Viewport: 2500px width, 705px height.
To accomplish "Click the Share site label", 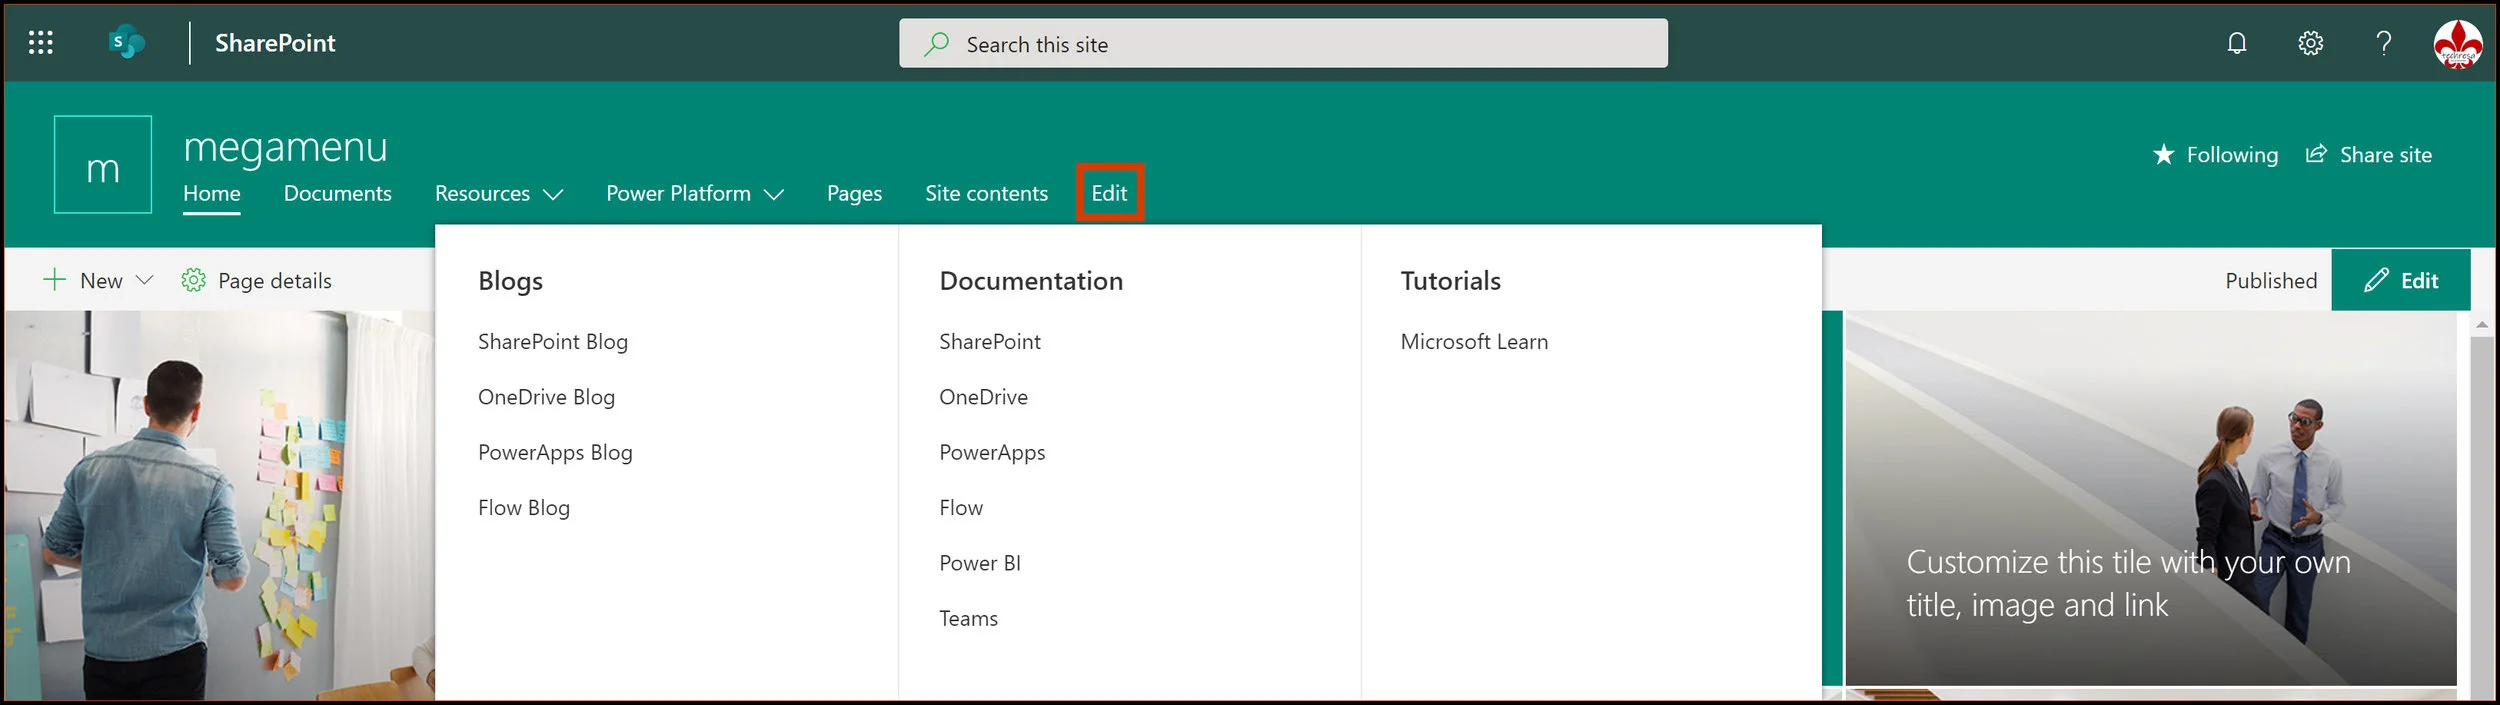I will [2385, 155].
